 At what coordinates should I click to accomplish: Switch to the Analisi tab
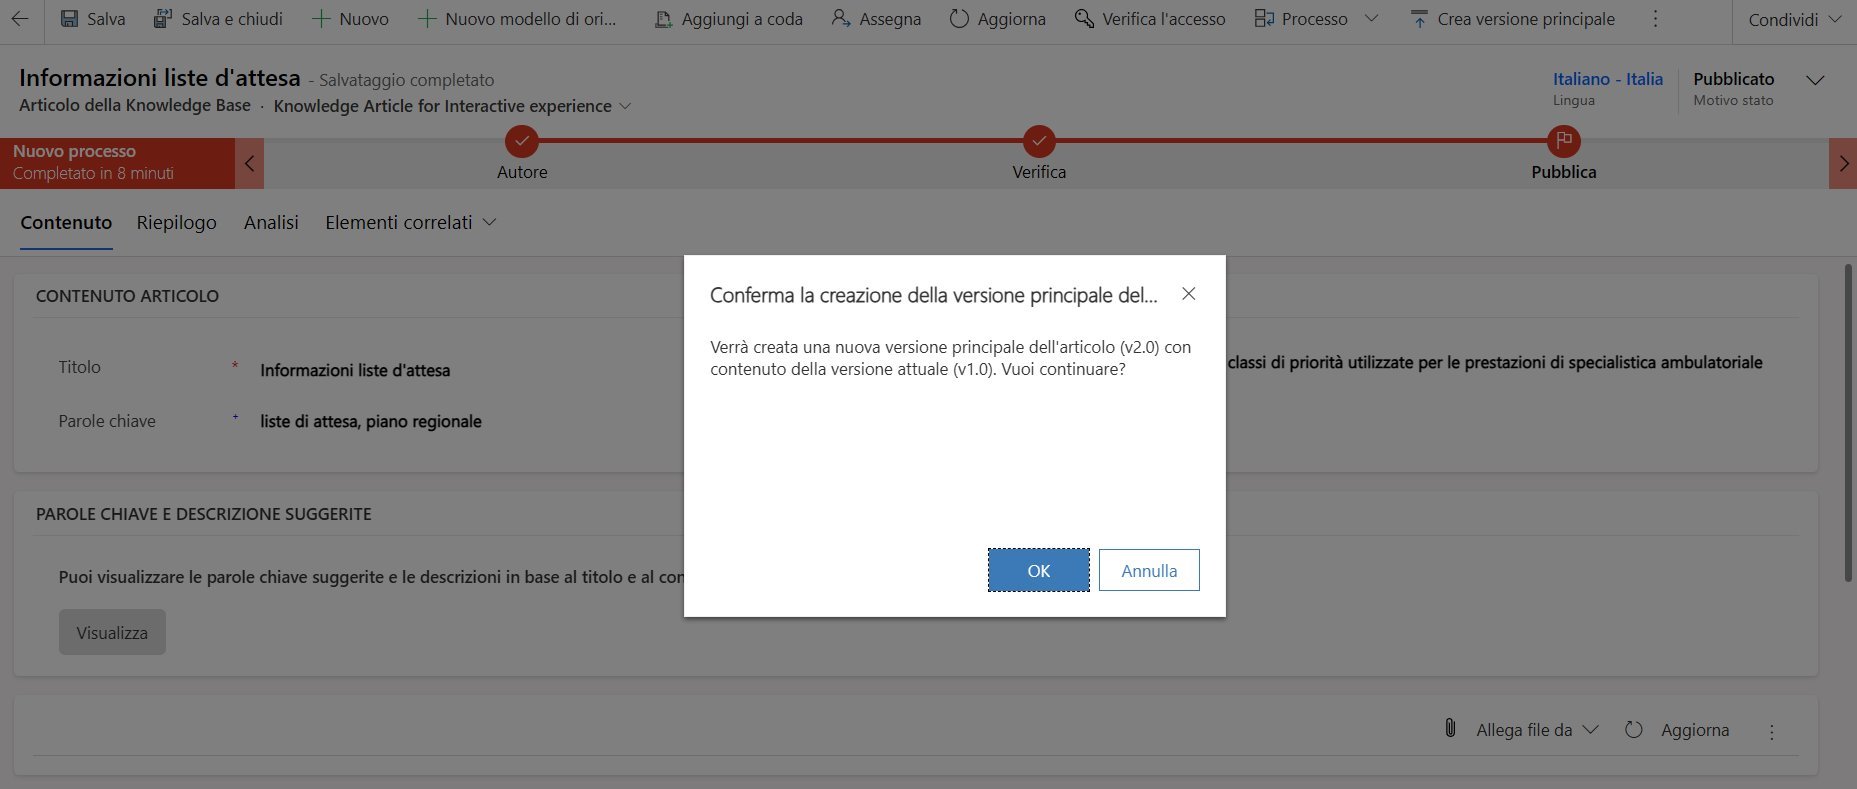[271, 222]
